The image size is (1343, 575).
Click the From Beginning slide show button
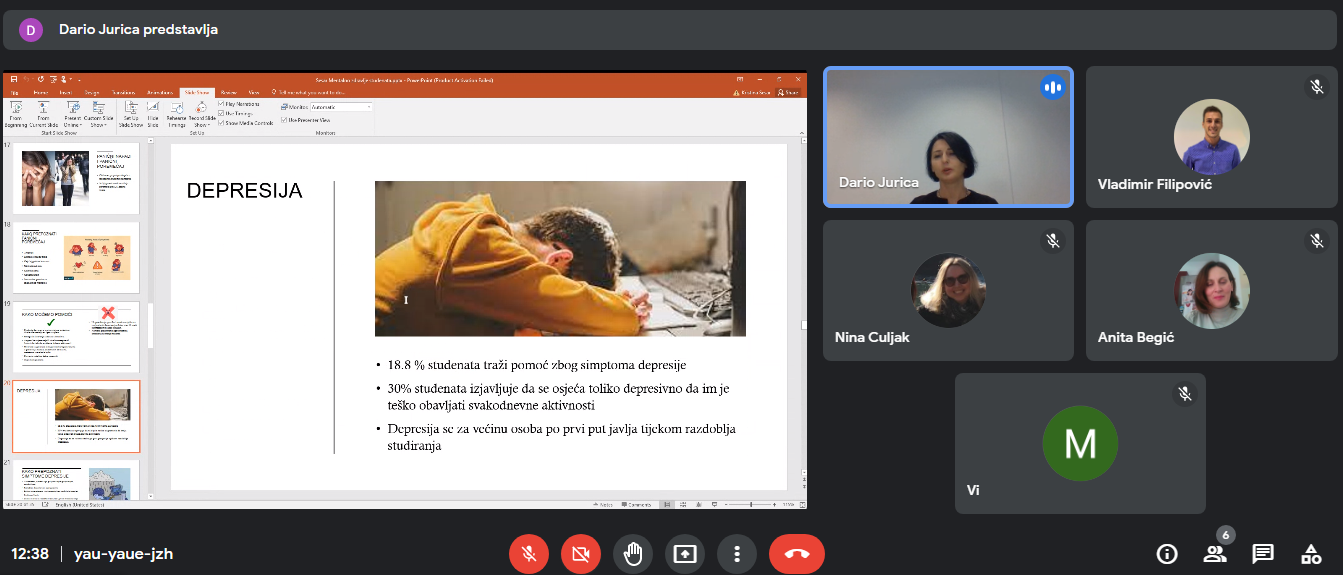(17, 113)
